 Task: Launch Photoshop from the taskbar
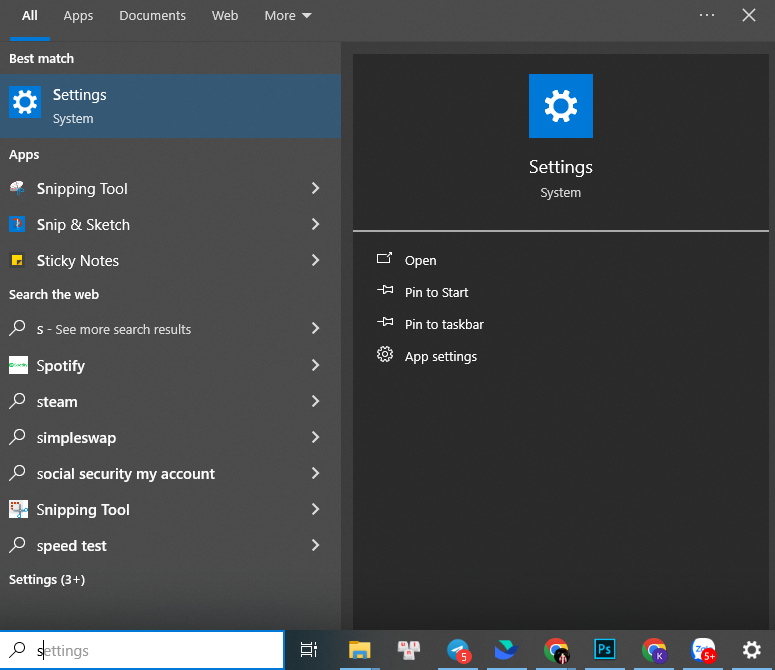pyautogui.click(x=605, y=650)
